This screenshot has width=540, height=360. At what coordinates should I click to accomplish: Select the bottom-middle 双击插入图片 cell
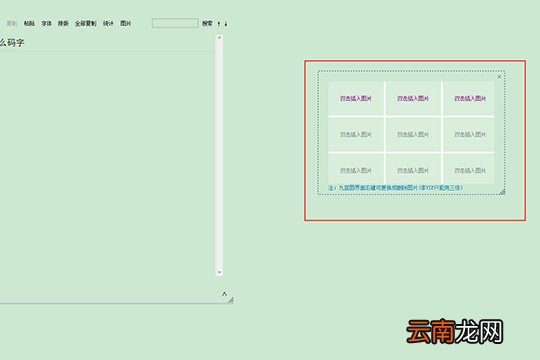(413, 169)
